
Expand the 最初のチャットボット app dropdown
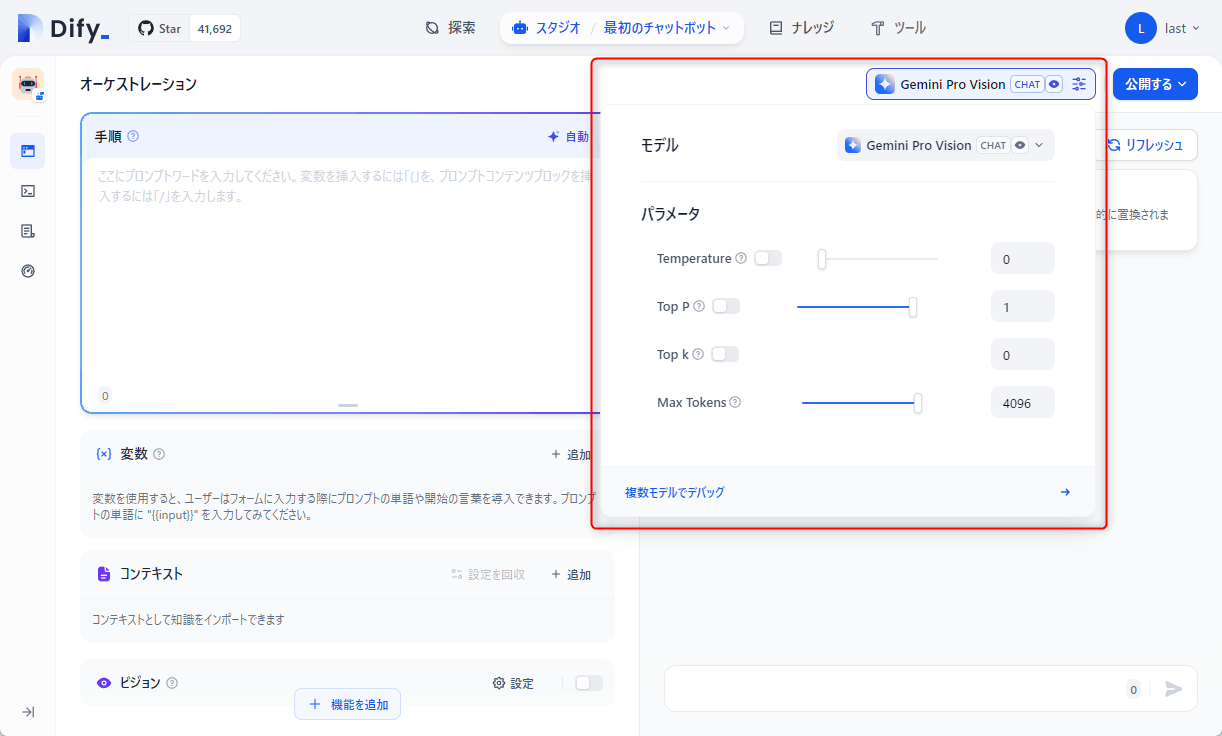coord(667,28)
